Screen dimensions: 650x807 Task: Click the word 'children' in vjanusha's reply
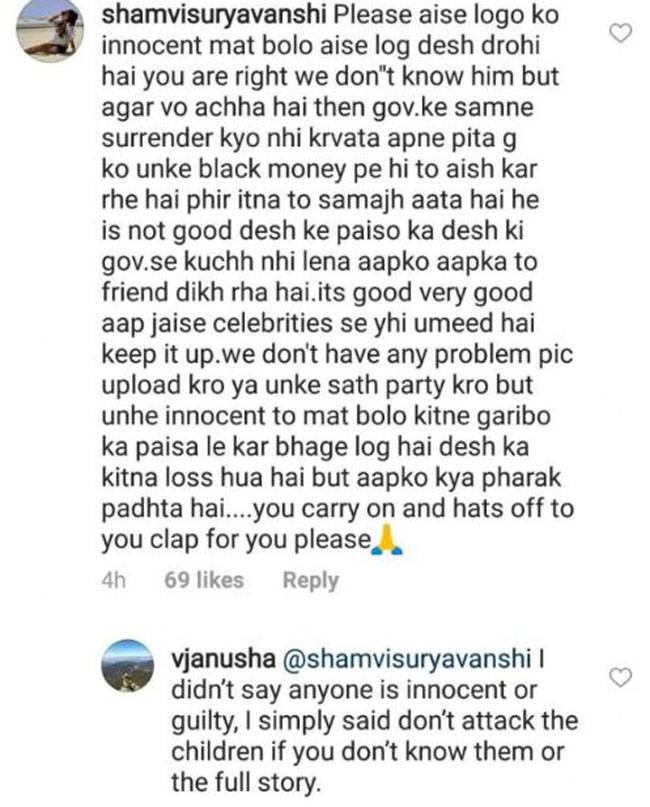(x=217, y=751)
